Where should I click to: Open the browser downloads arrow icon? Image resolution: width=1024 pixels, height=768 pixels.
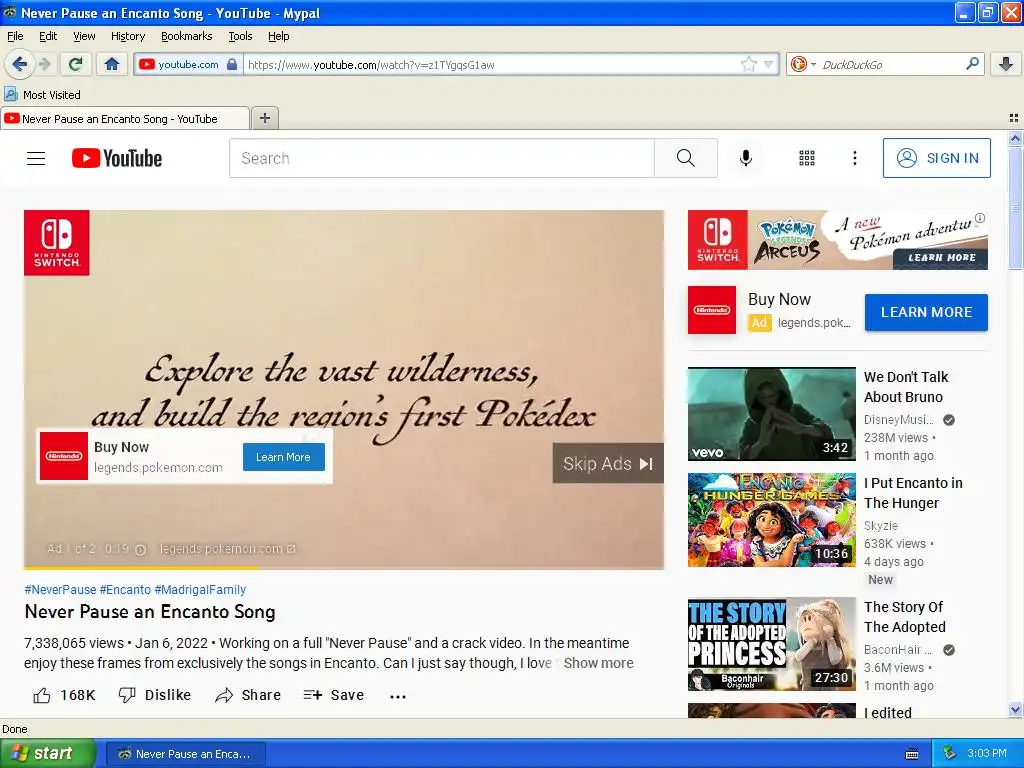point(1006,64)
